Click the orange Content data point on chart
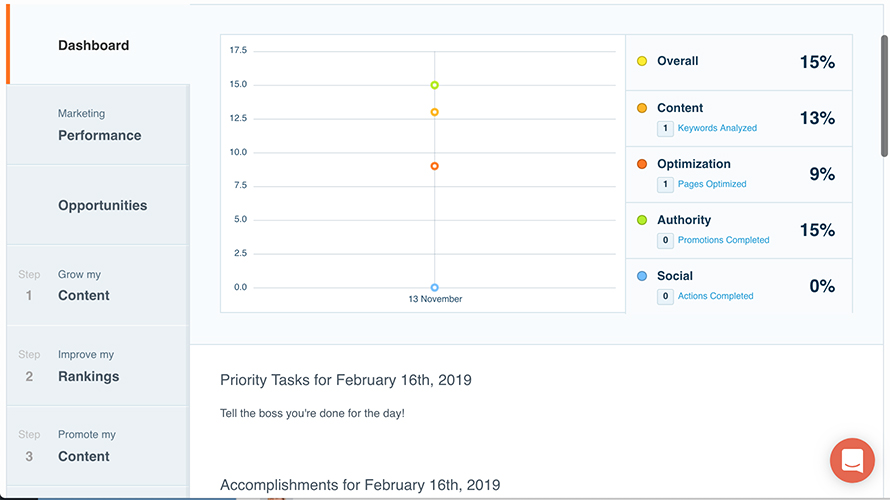 [x=435, y=112]
